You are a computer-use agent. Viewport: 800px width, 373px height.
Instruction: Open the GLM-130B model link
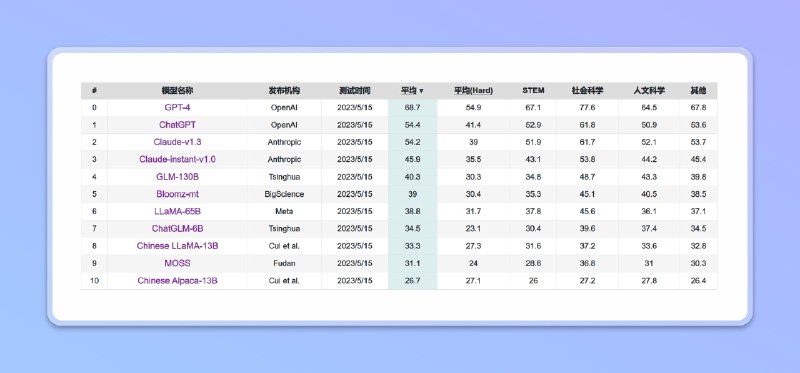[177, 177]
